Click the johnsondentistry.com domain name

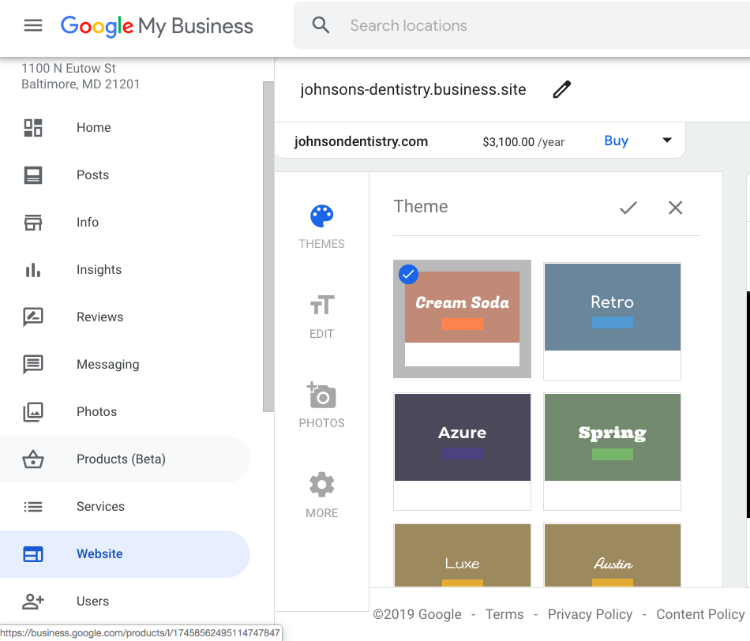tap(361, 142)
